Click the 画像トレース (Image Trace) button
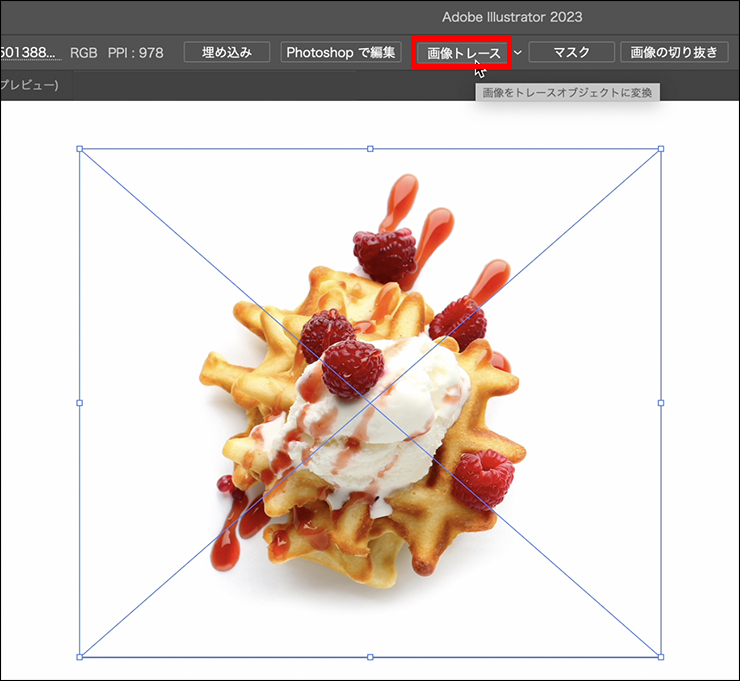740x681 pixels. 462,52
